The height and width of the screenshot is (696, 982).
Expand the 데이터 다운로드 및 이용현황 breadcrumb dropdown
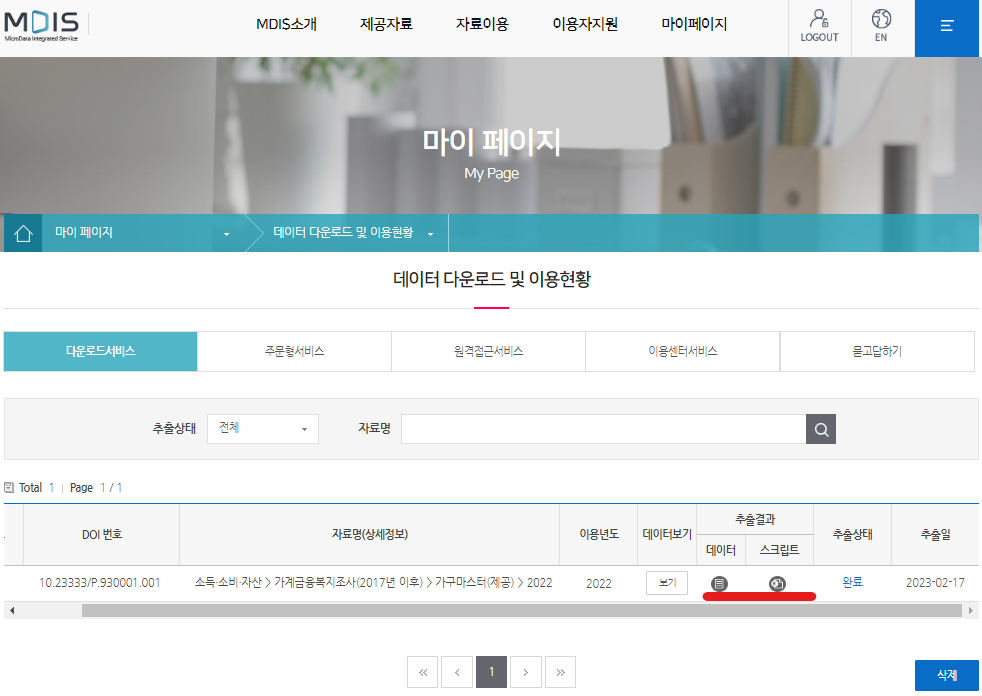(431, 234)
